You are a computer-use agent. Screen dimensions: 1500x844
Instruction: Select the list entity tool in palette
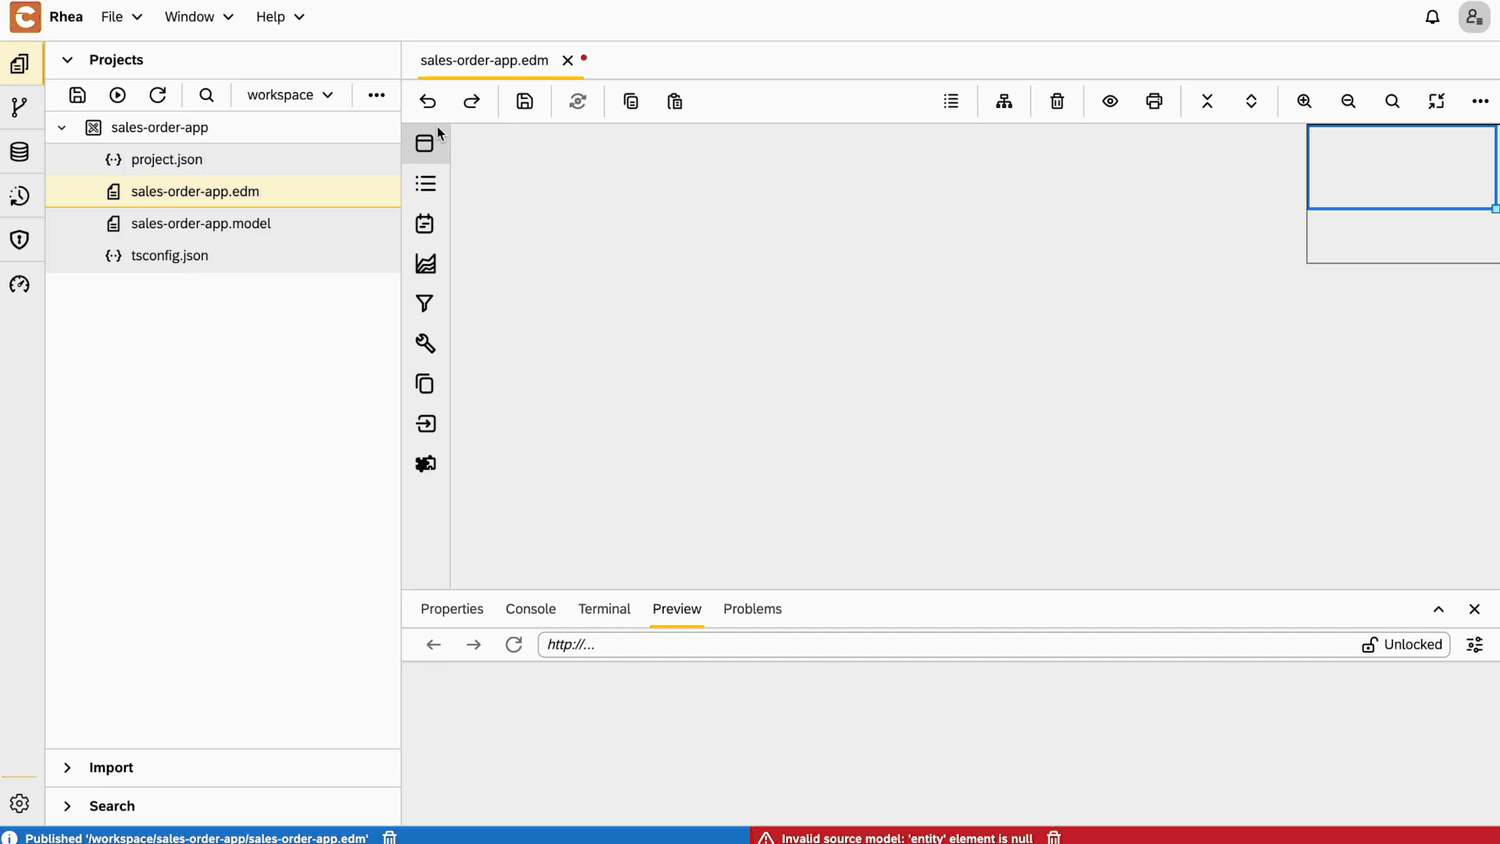(x=425, y=183)
